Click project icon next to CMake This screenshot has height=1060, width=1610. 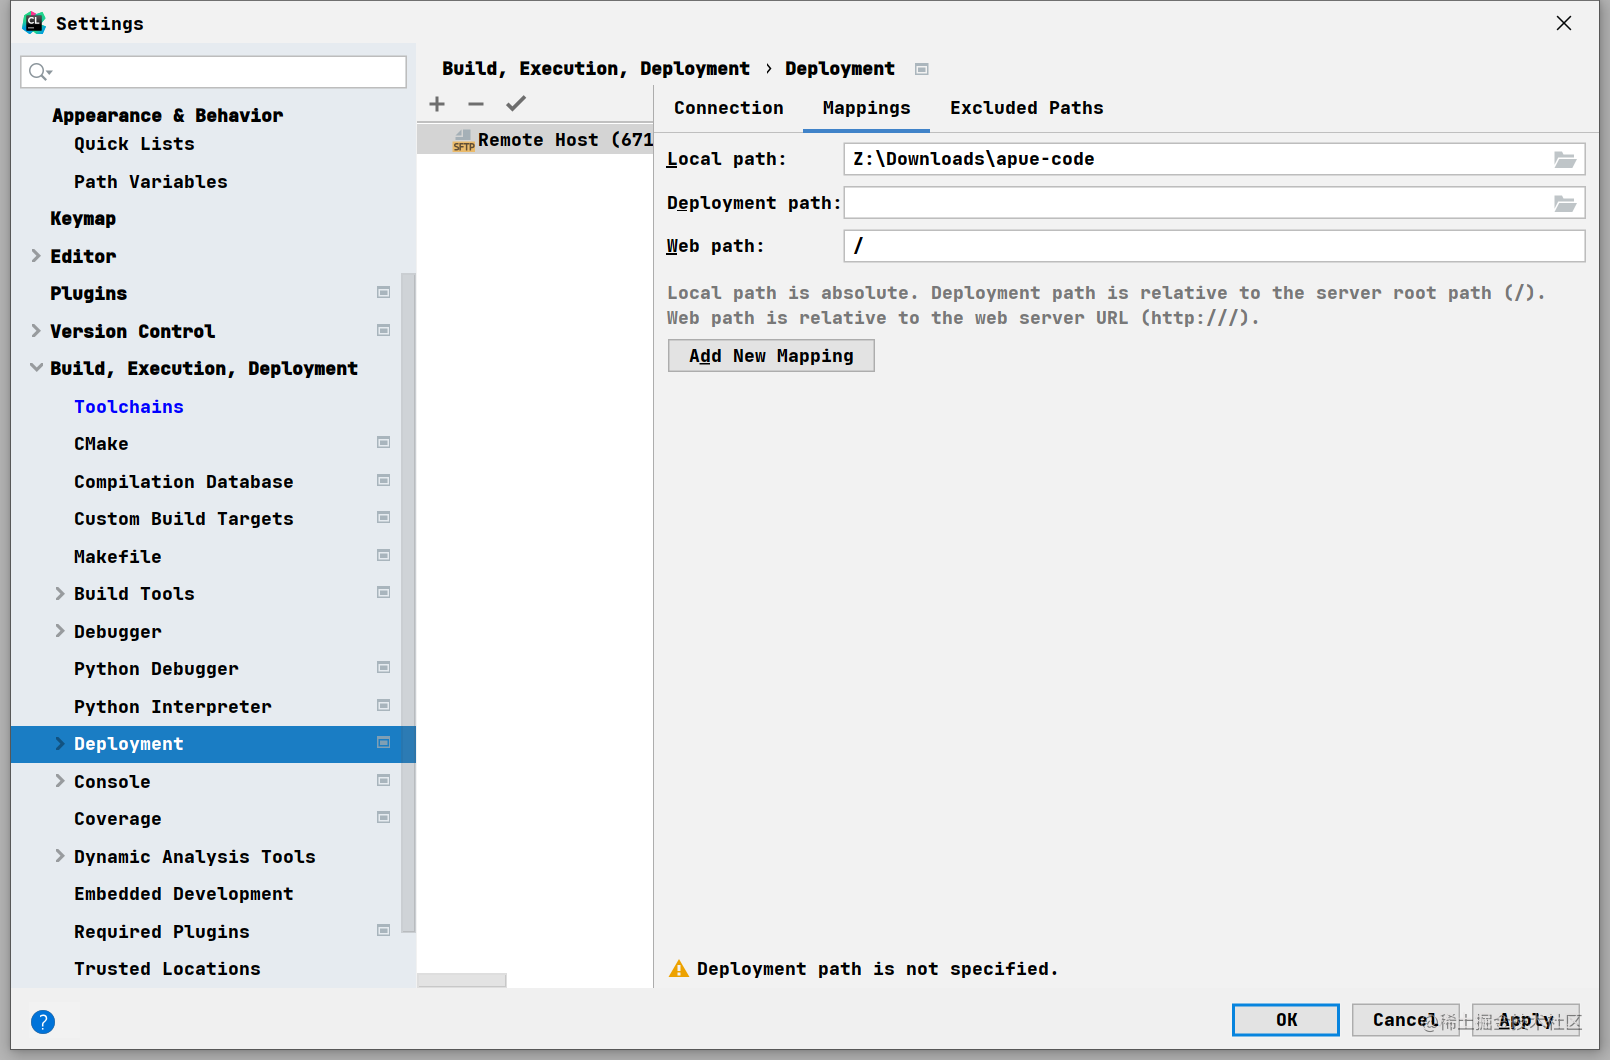point(383,442)
